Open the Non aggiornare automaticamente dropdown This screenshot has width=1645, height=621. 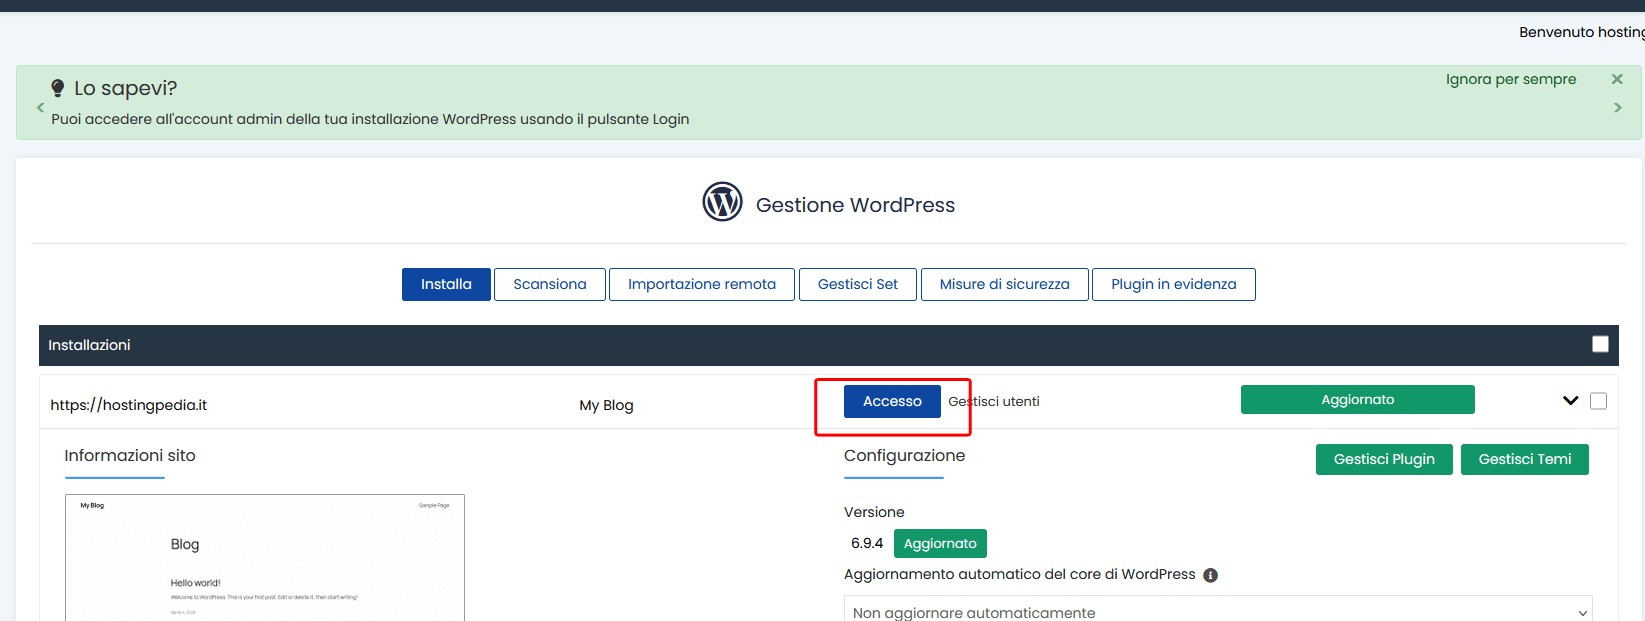pos(1218,609)
